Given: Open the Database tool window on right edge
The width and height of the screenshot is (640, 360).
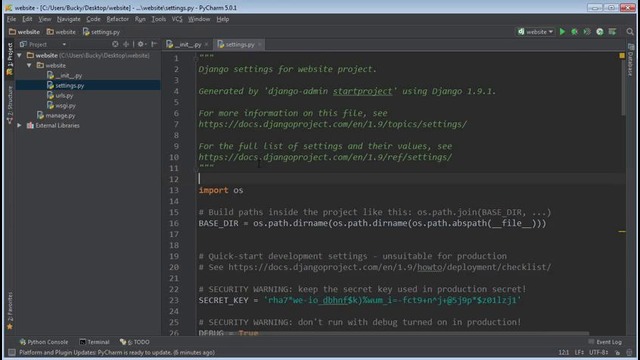Looking at the screenshot, I should pyautogui.click(x=631, y=60).
